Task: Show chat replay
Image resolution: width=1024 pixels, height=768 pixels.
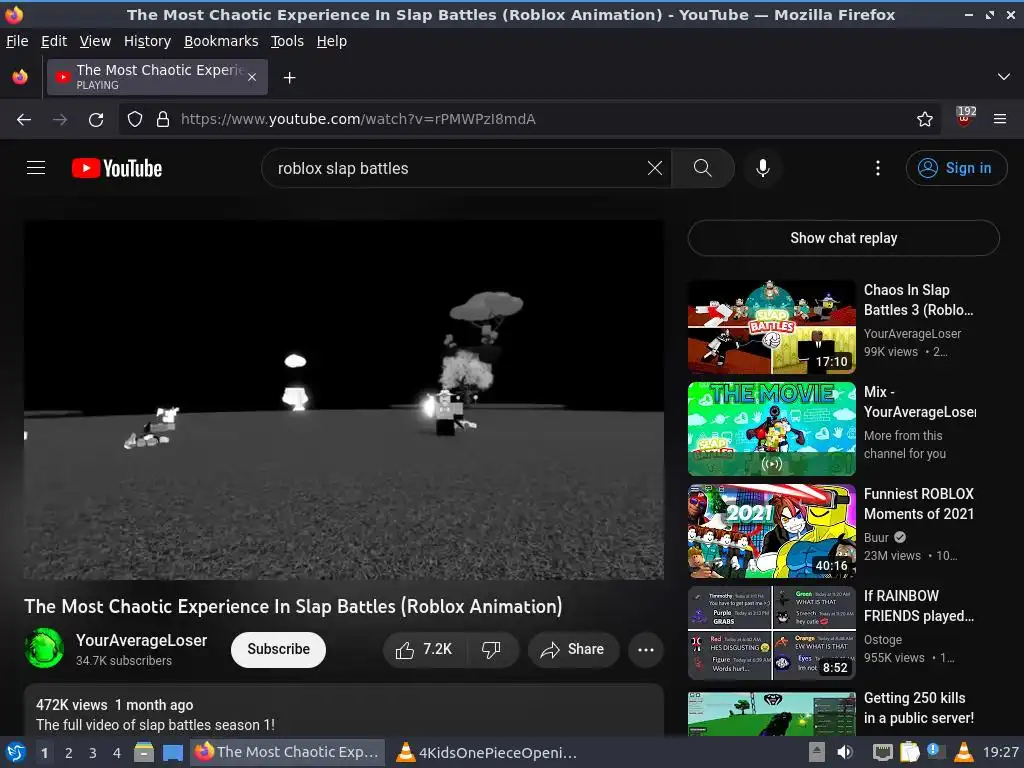Action: [843, 238]
